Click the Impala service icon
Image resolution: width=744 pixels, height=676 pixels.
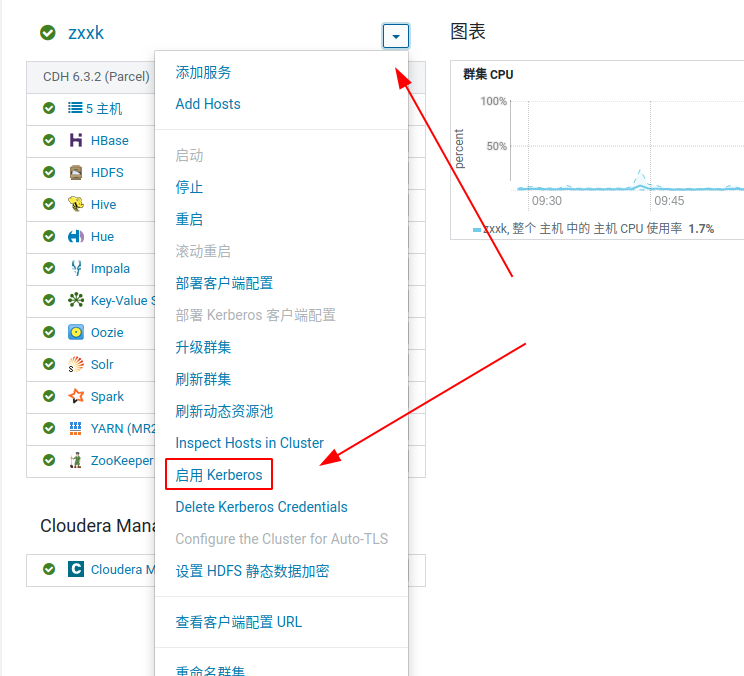76,268
